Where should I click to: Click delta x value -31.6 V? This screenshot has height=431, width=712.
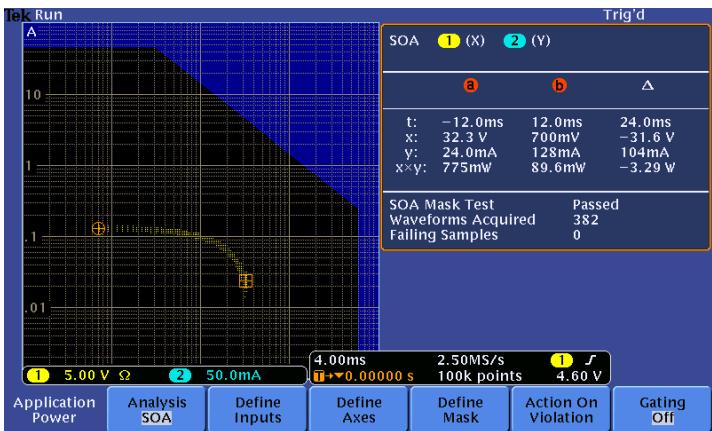pyautogui.click(x=647, y=138)
